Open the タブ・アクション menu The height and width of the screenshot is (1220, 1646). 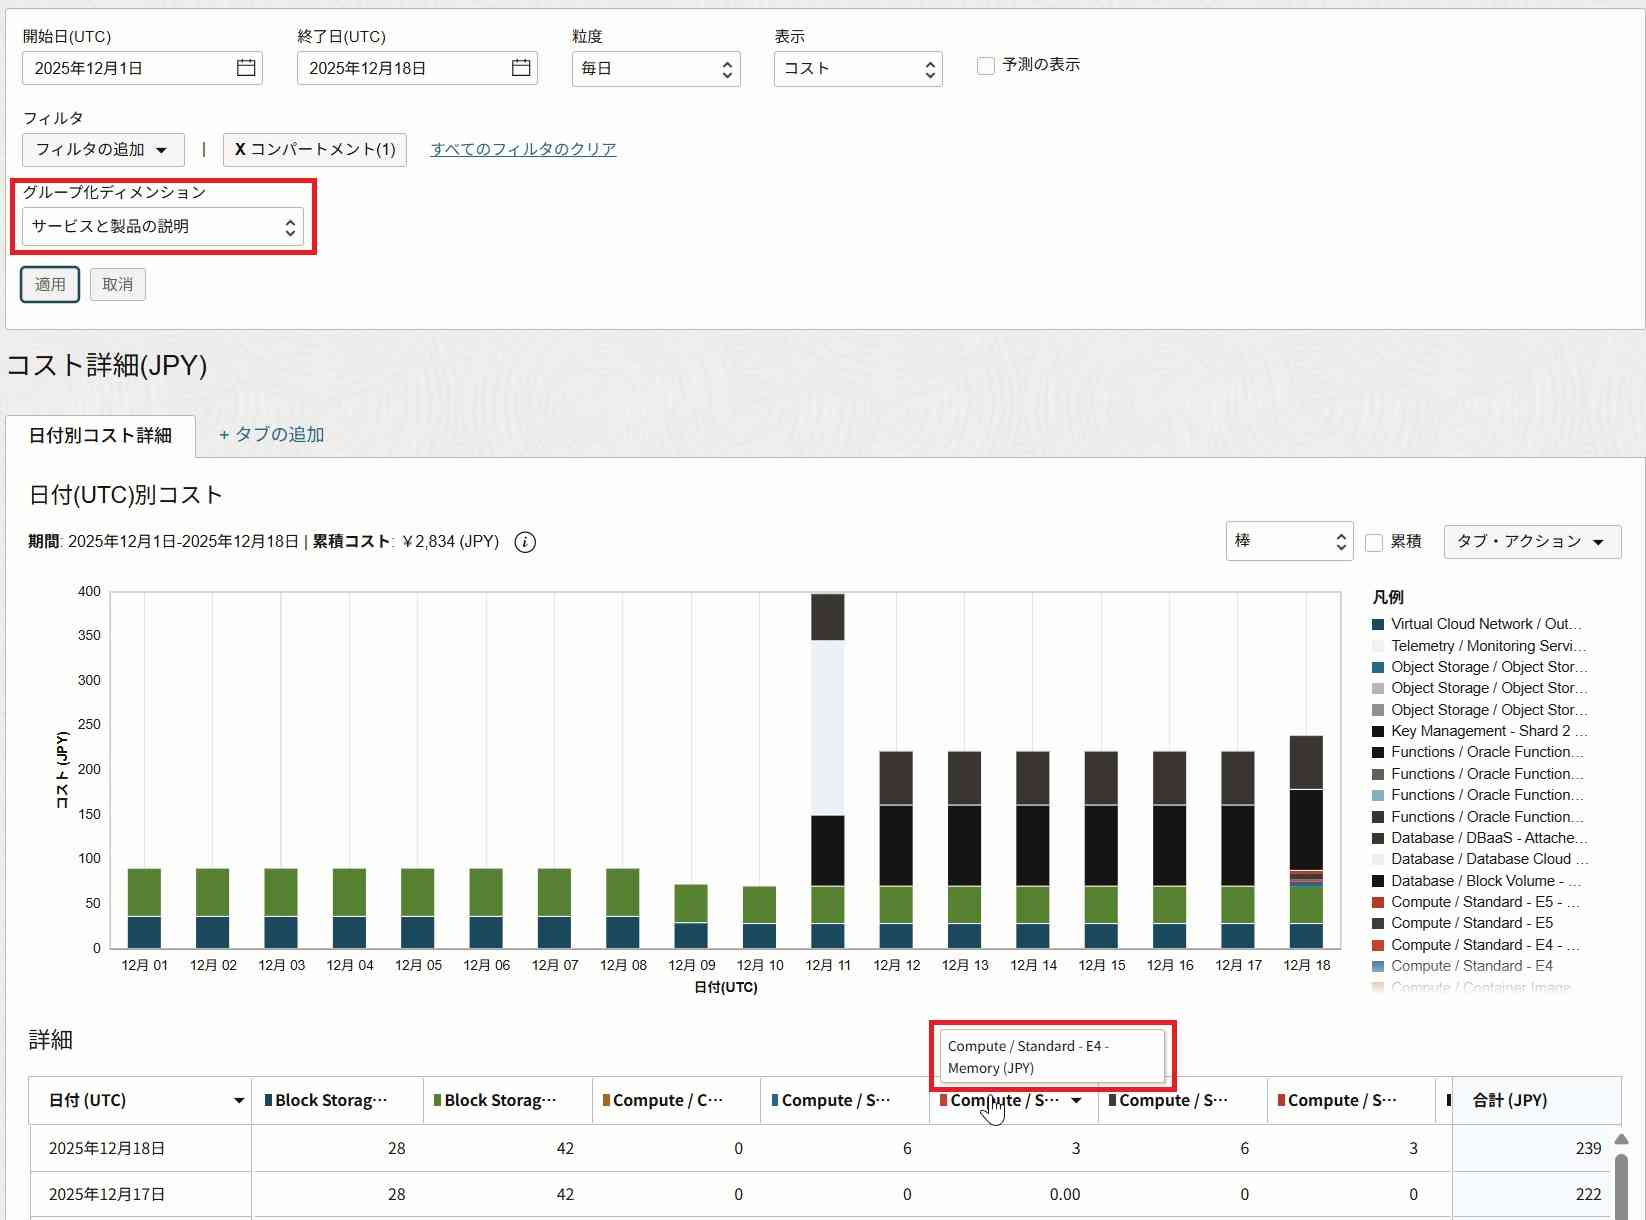coord(1531,541)
